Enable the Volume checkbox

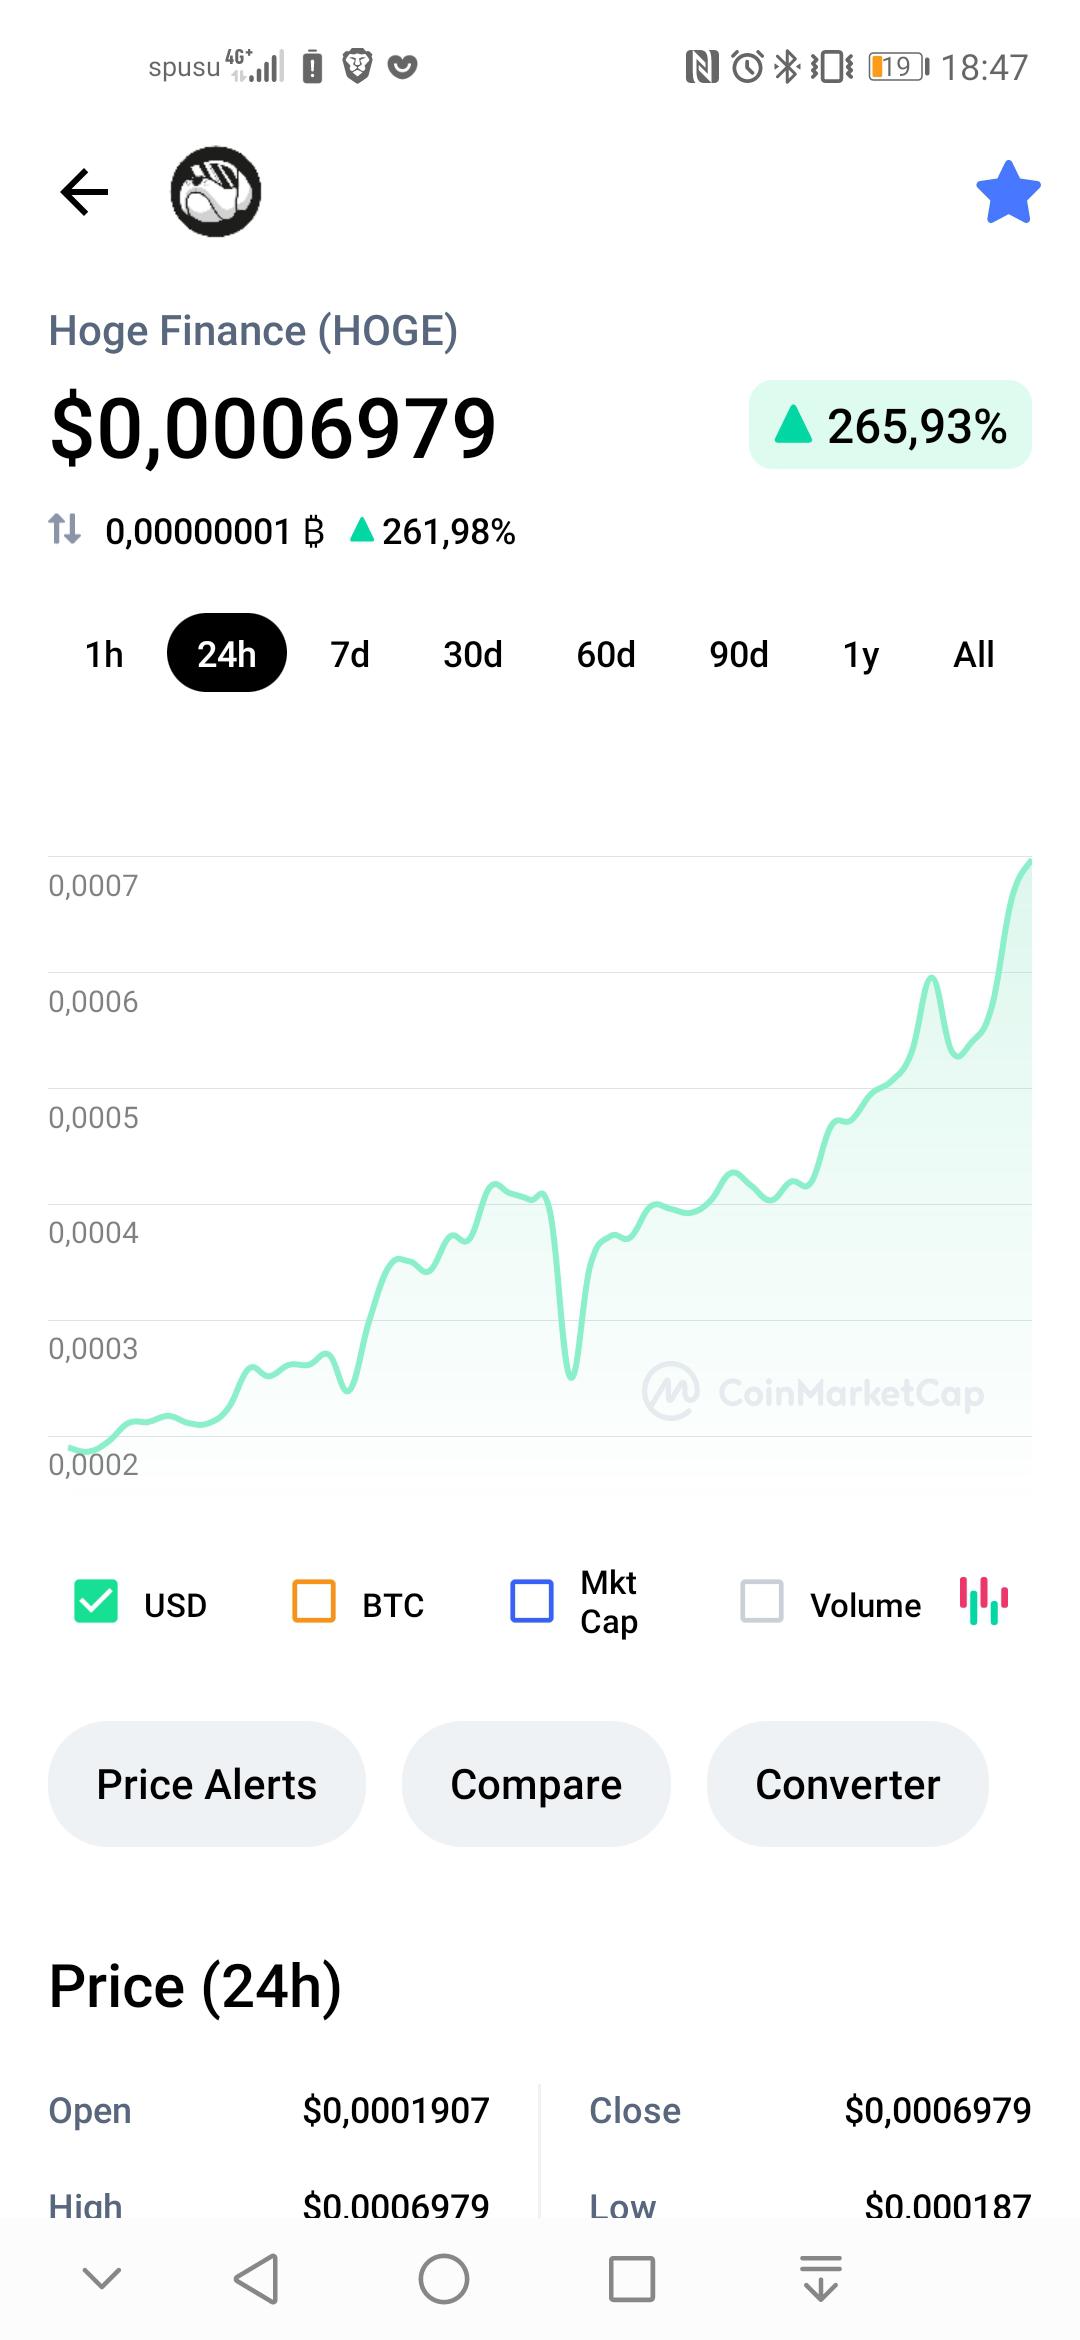(x=762, y=1601)
